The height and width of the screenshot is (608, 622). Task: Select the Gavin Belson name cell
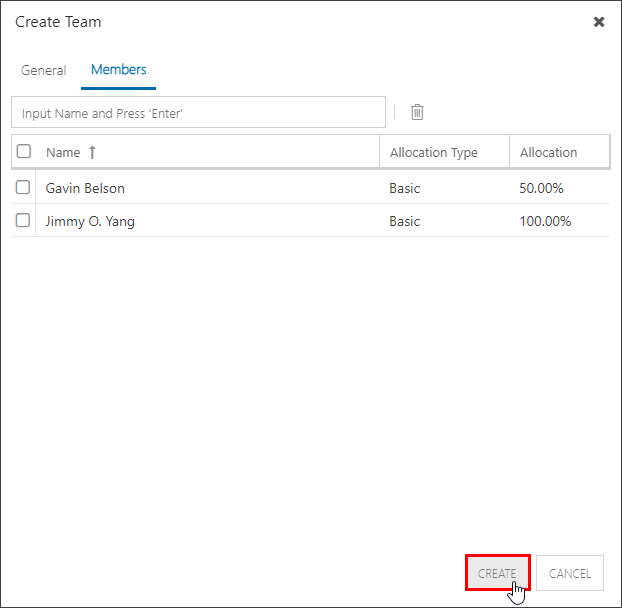[x=207, y=188]
